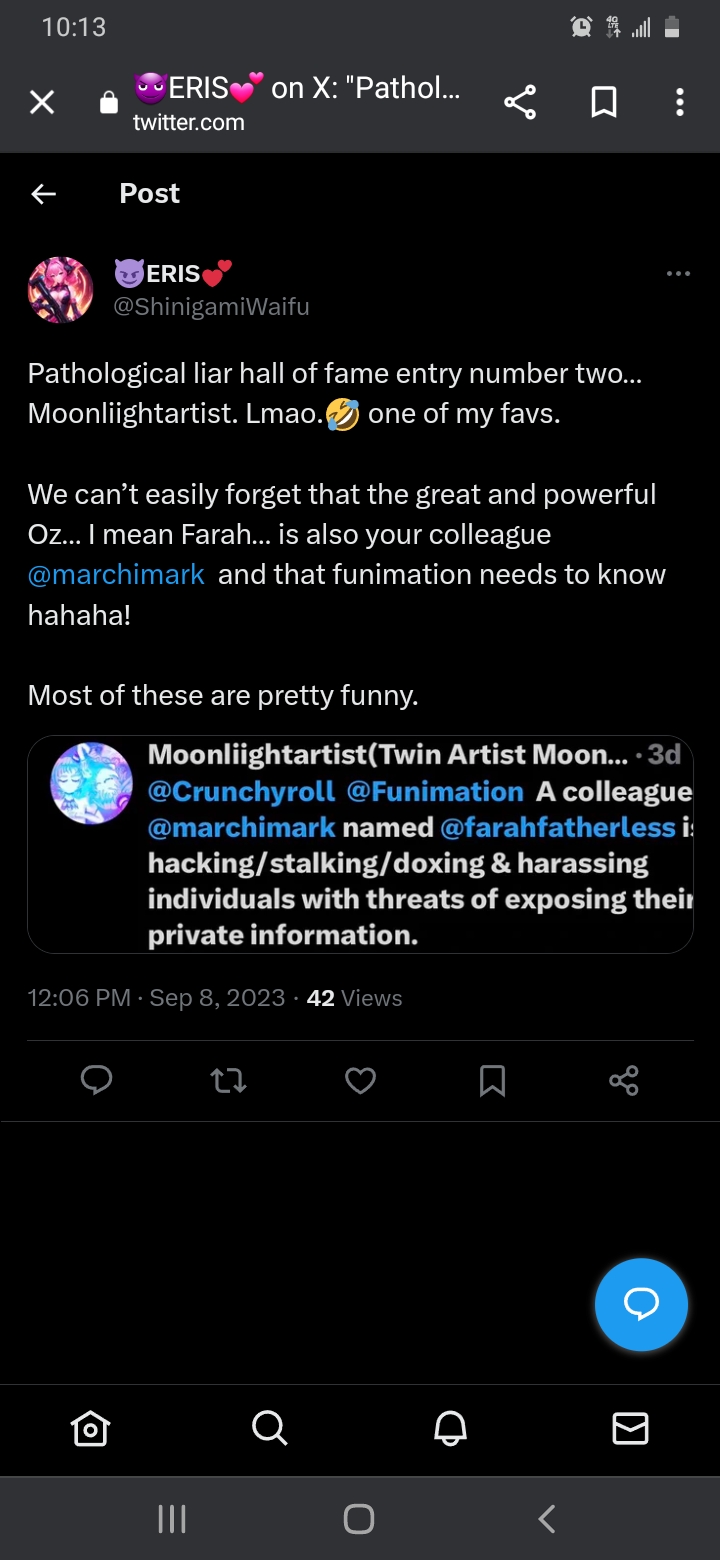Tap @Crunchyroll mention in quoted post

tap(241, 792)
